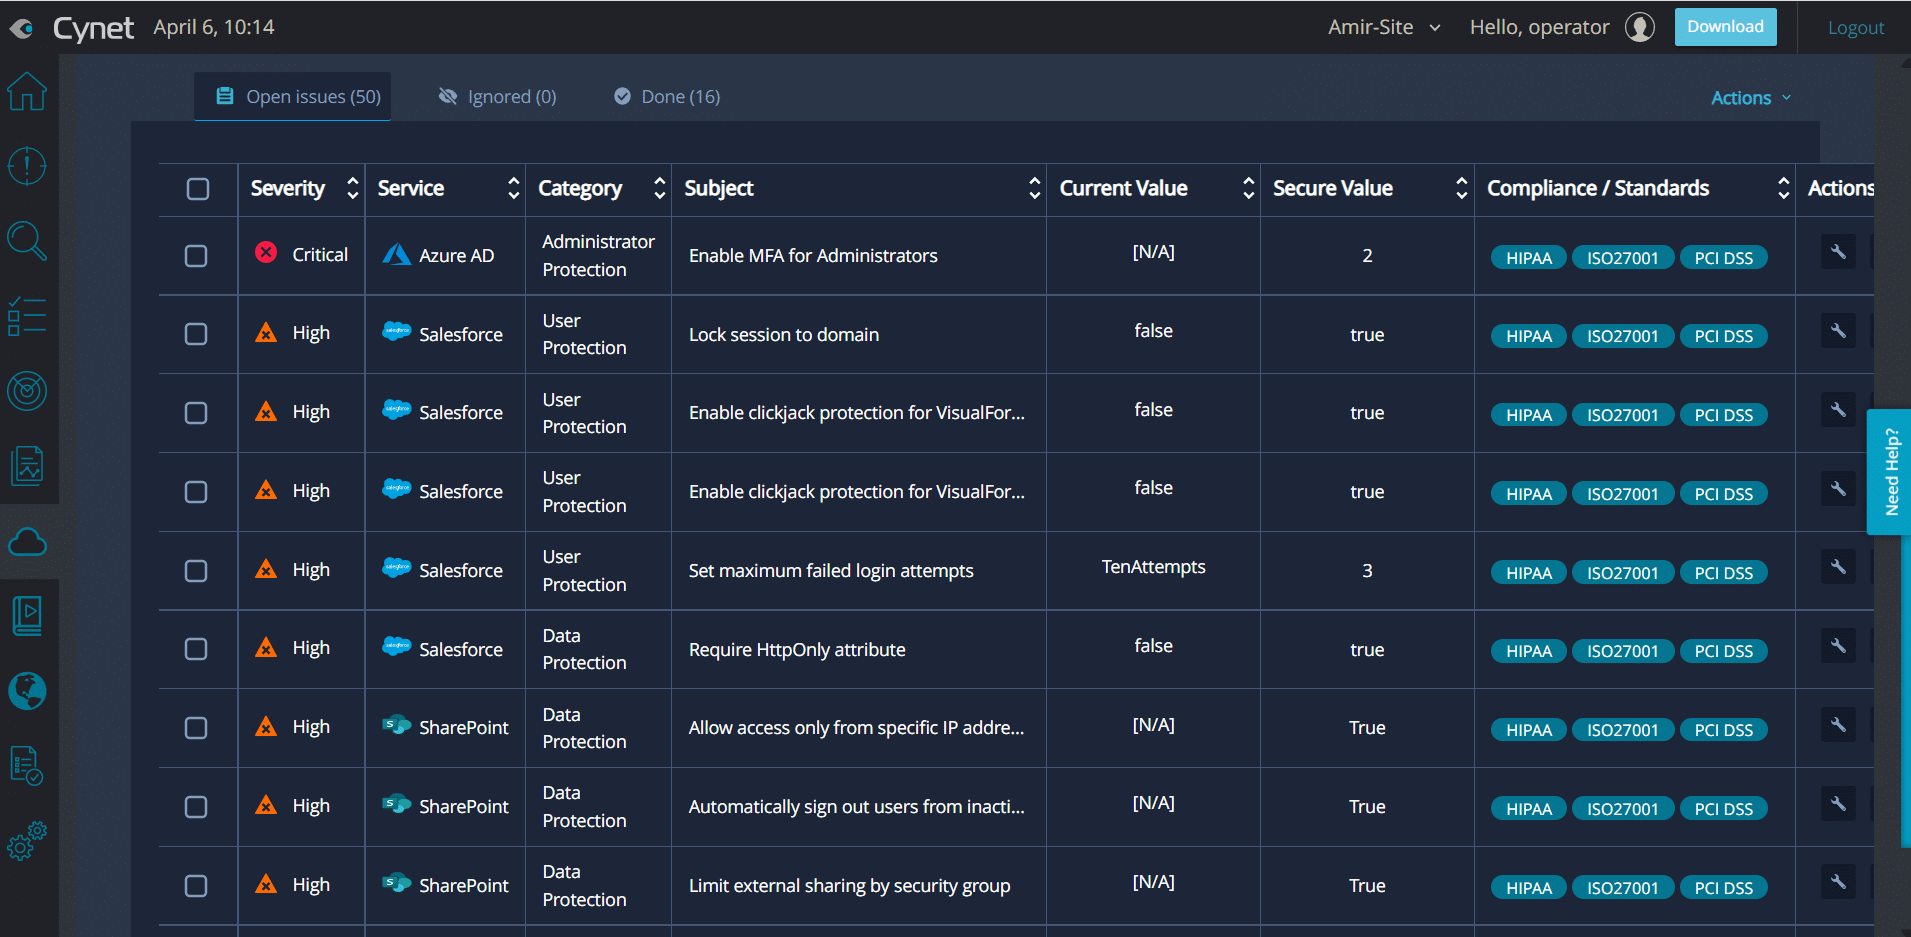Open the globe icon in sidebar
Image resolution: width=1911 pixels, height=937 pixels.
point(27,691)
